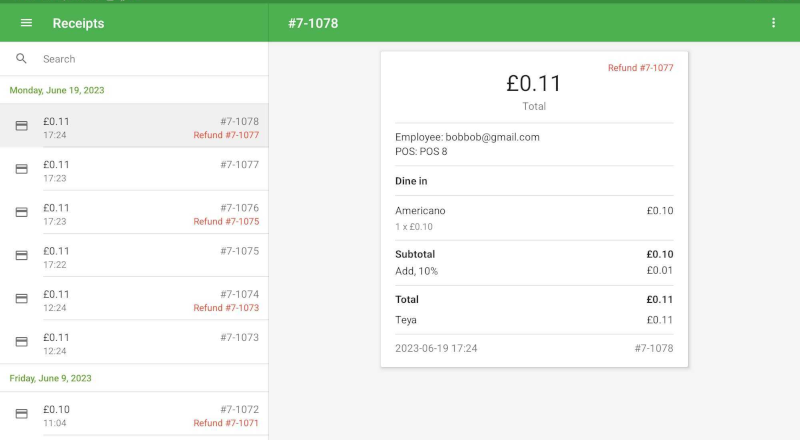800x440 pixels.
Task: Click Refund #7-1075 label in list
Action: (226, 222)
